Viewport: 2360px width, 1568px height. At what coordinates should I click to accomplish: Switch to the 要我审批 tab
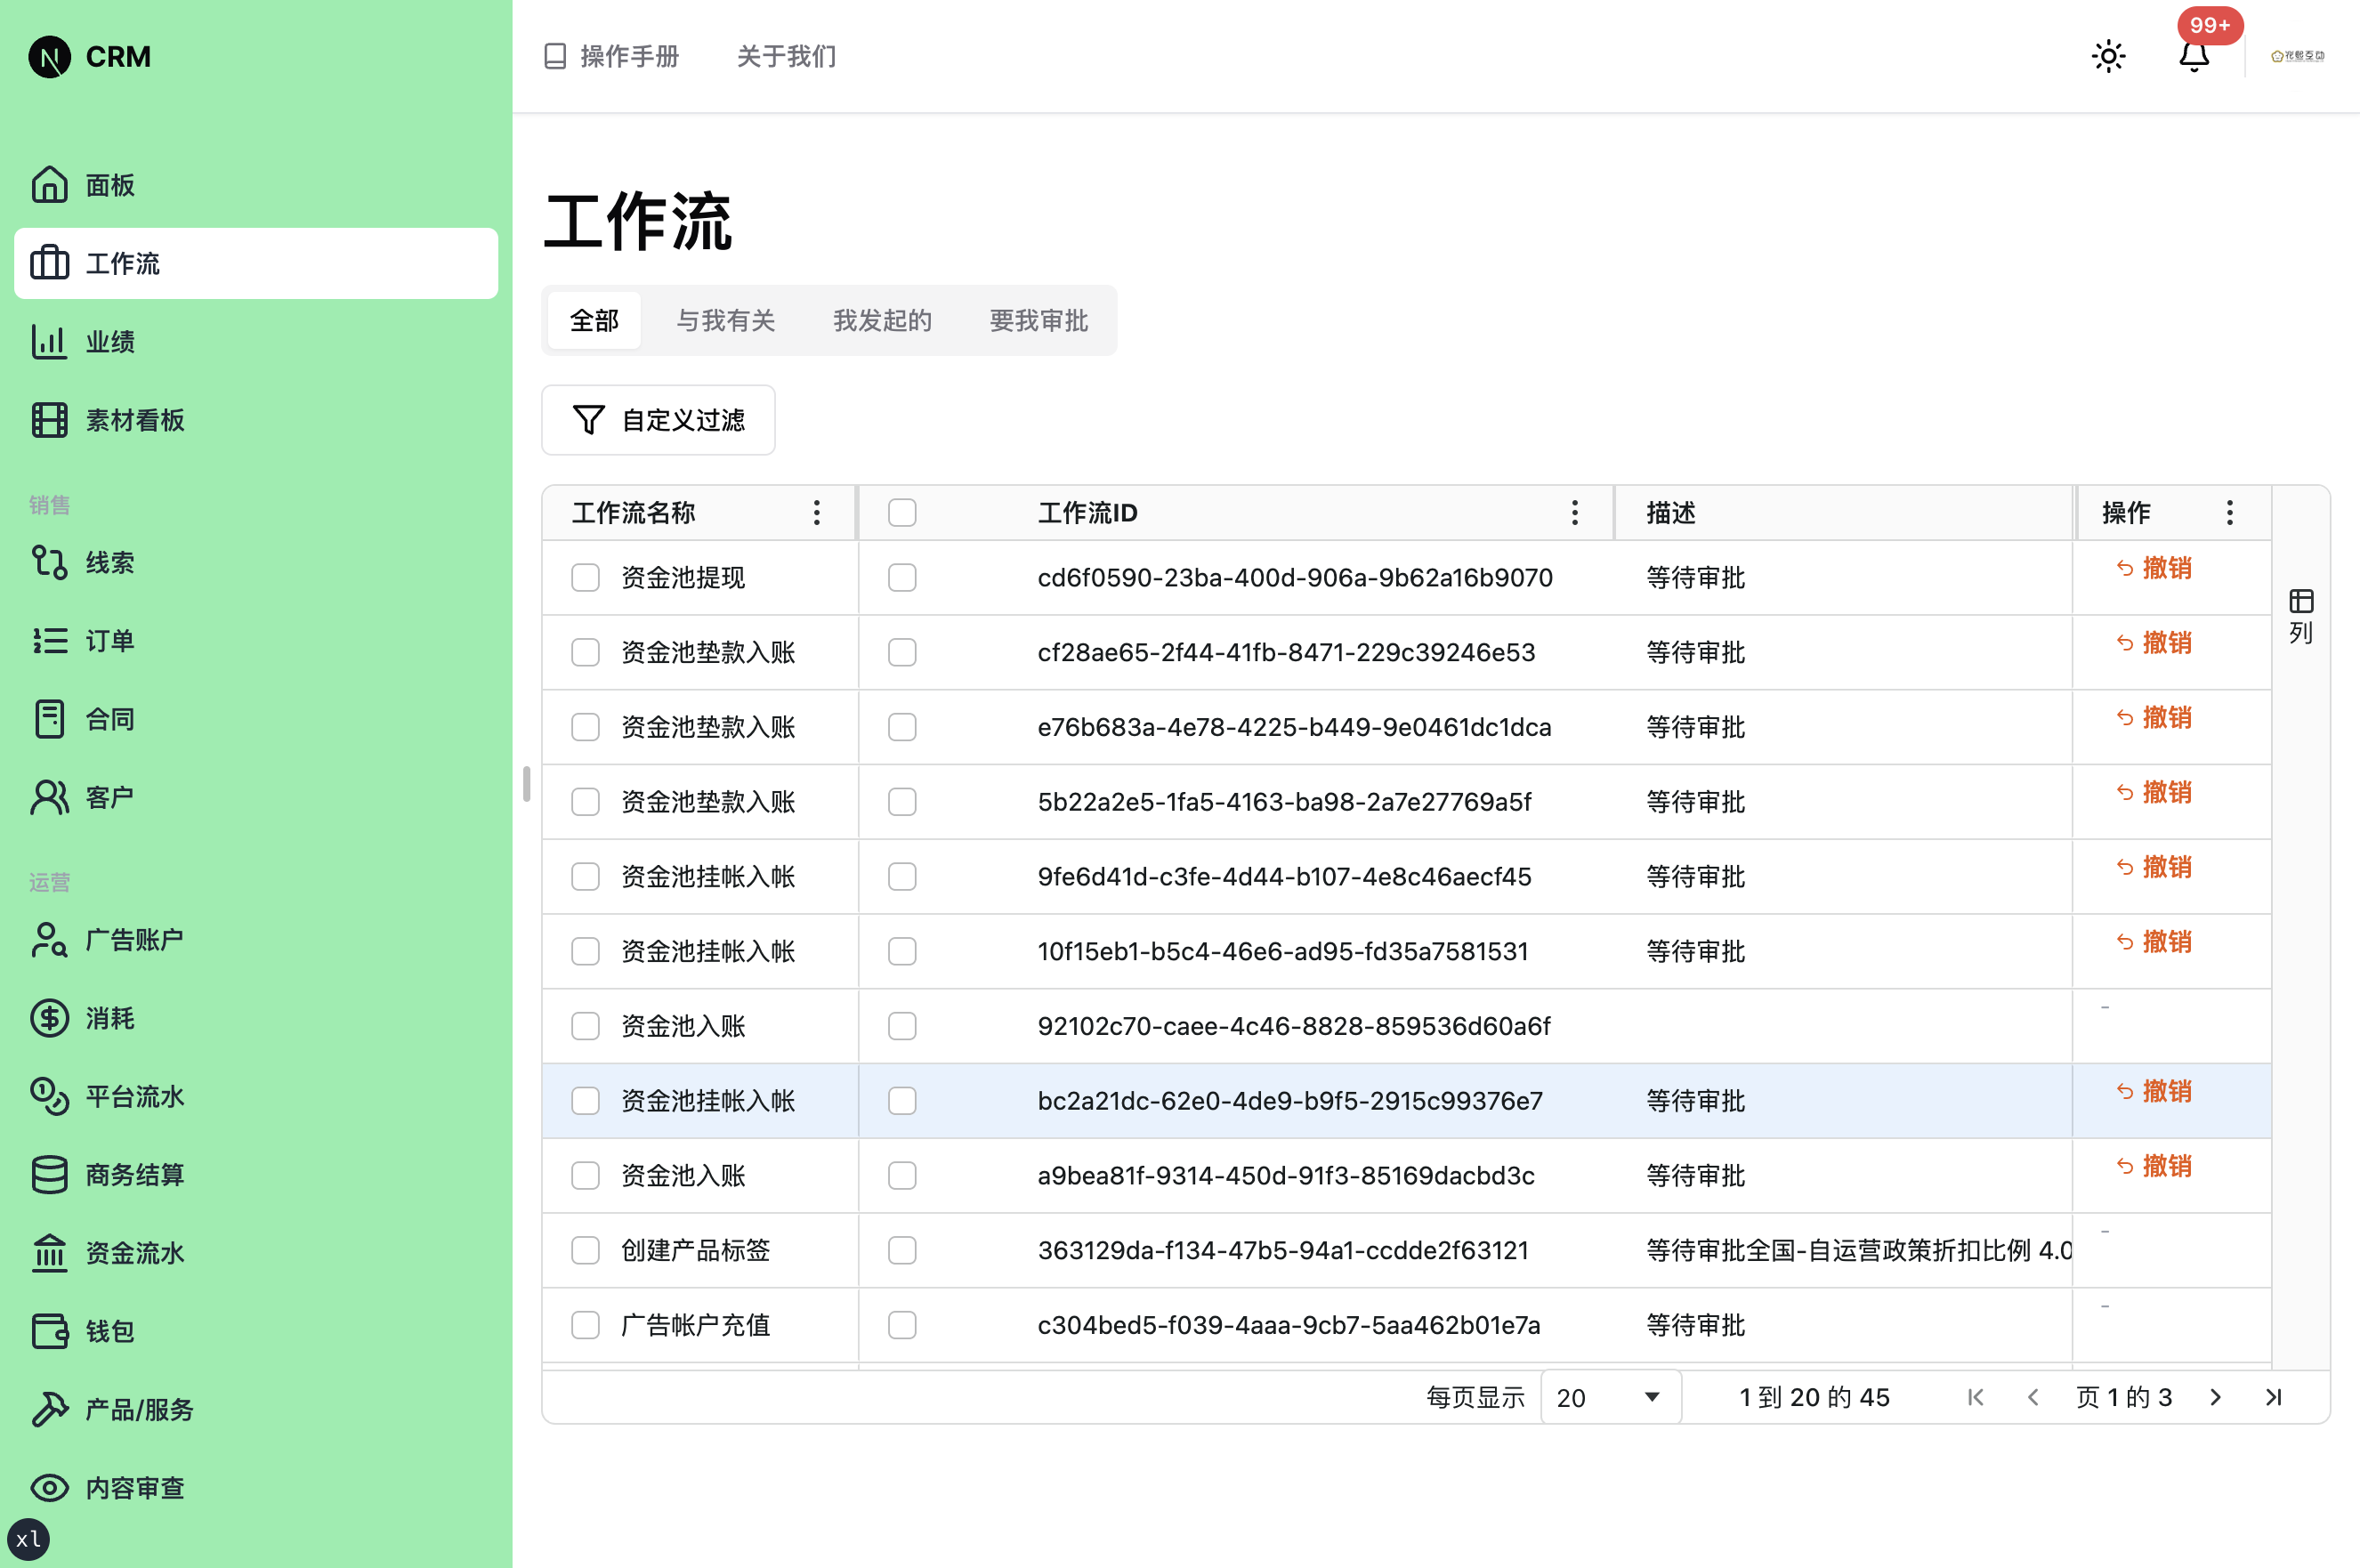click(1037, 320)
